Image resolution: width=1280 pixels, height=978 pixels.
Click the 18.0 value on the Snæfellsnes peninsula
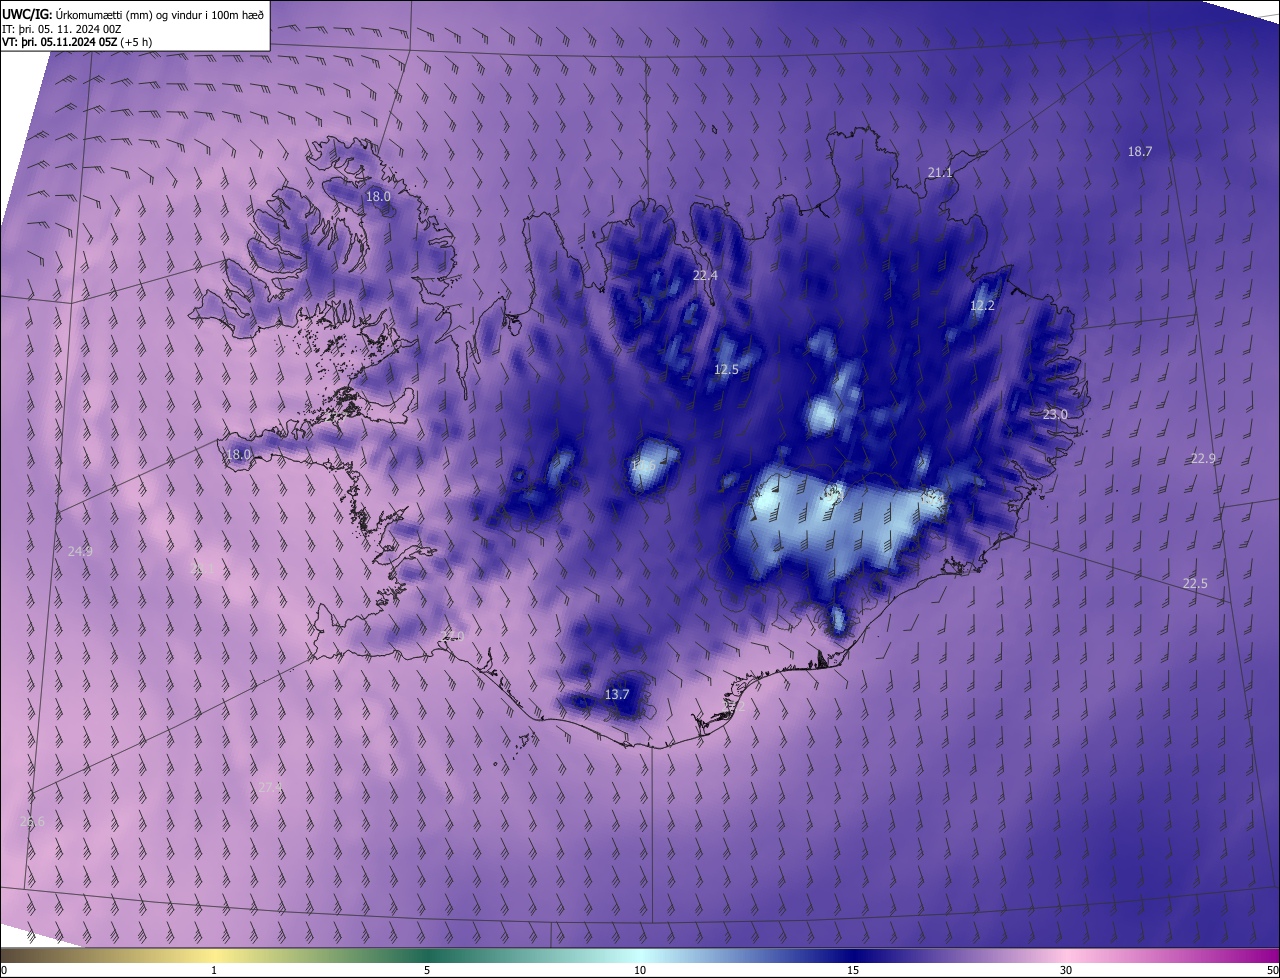pyautogui.click(x=238, y=454)
